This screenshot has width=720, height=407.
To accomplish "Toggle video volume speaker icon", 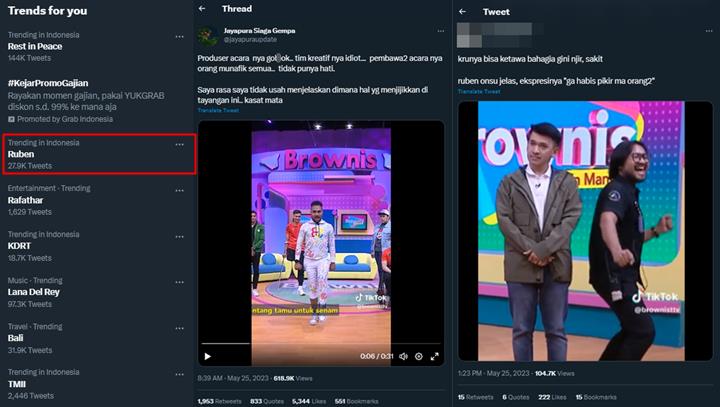I will (x=403, y=356).
